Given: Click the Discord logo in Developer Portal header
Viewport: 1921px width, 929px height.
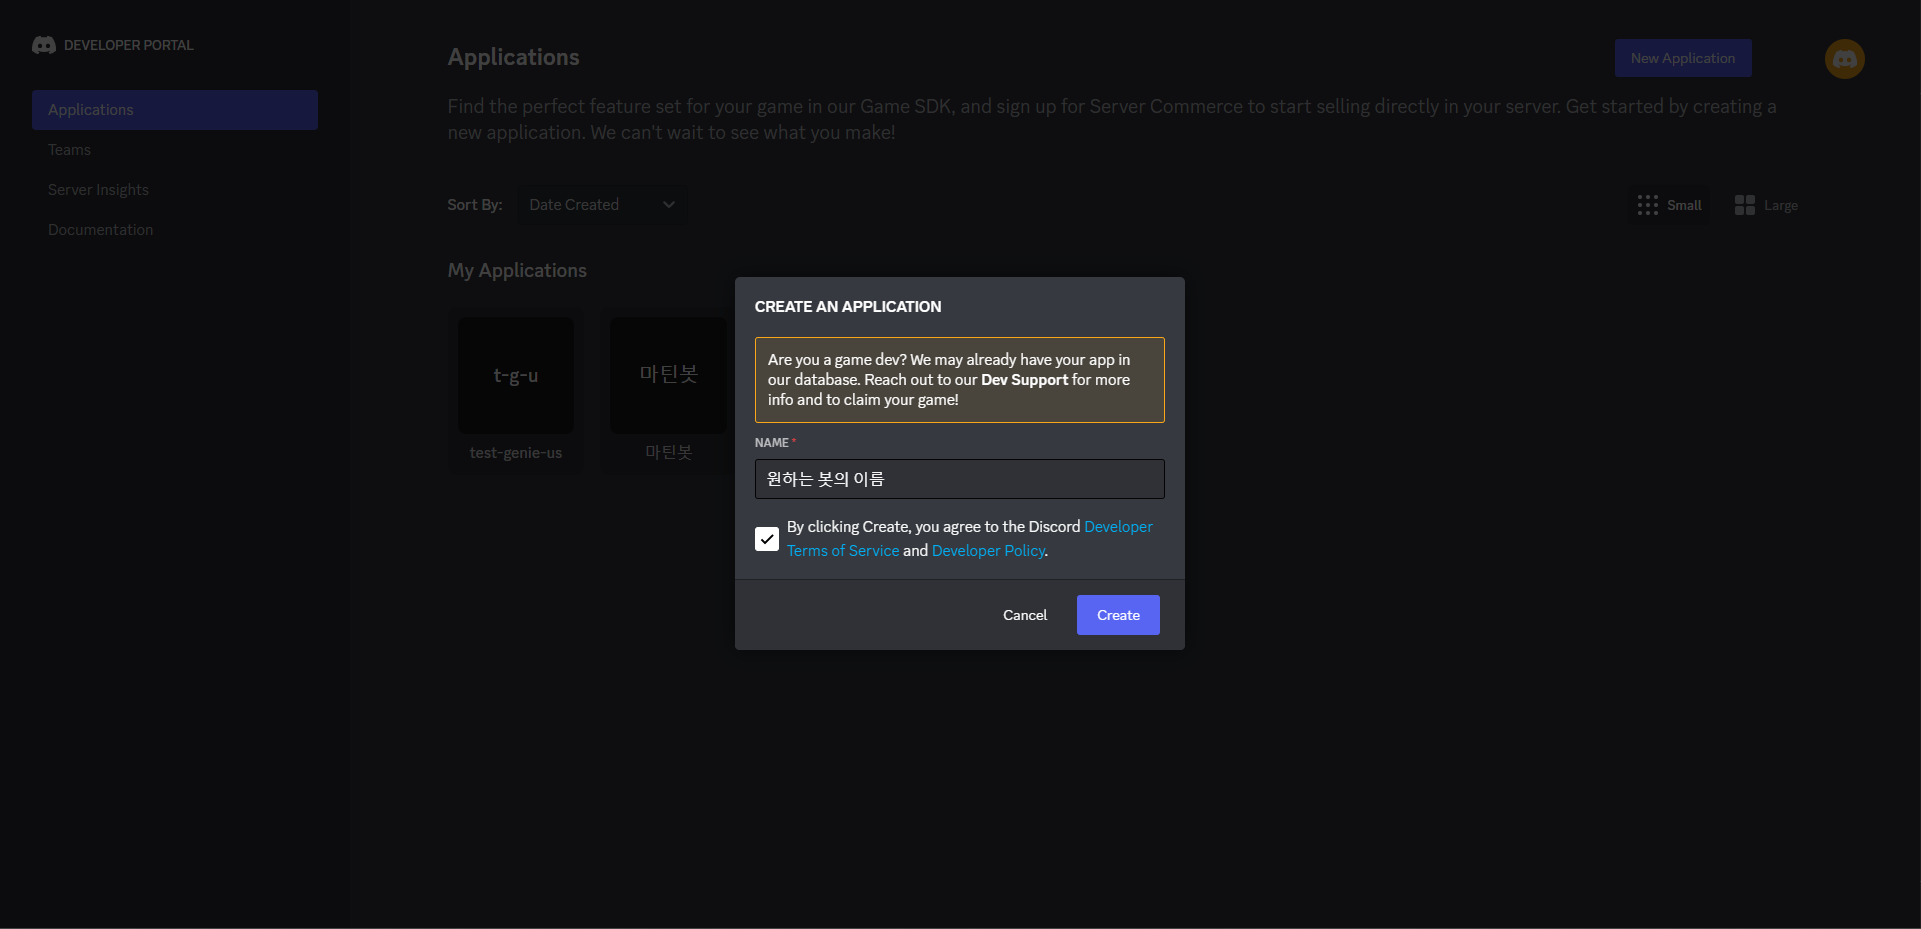Looking at the screenshot, I should [43, 45].
